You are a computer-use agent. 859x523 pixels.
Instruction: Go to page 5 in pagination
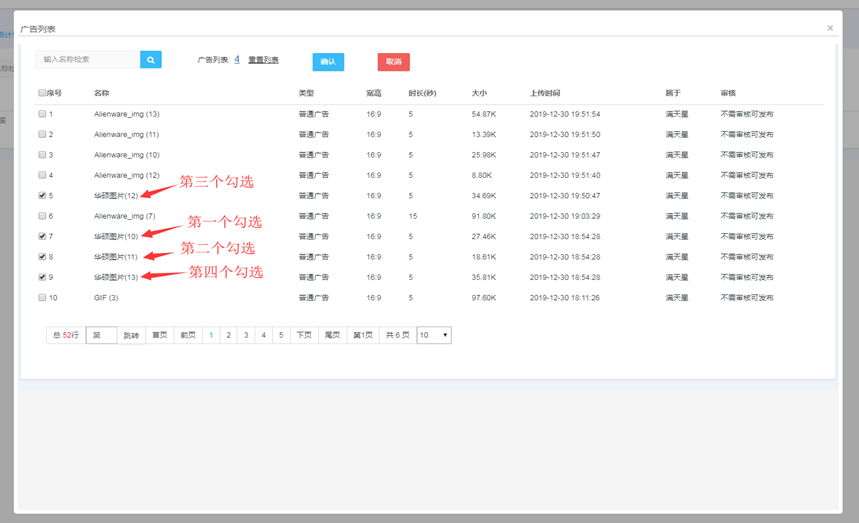point(281,336)
